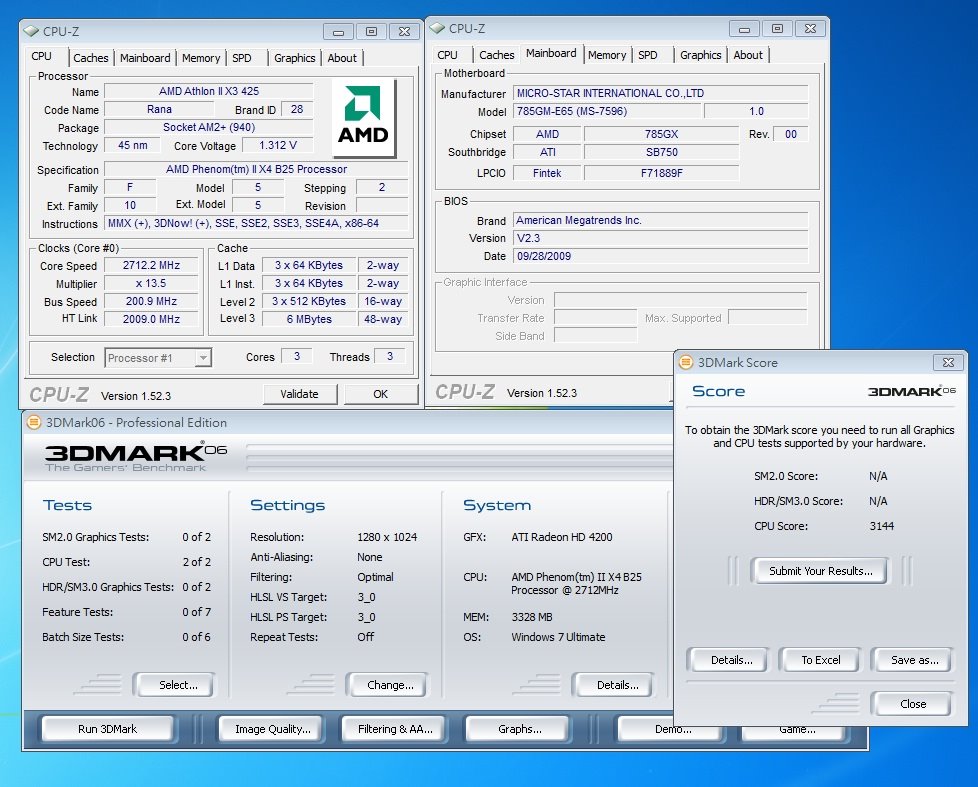Click the Instructions field starting with "MMX (+)"
This screenshot has width=978, height=787.
pos(256,223)
